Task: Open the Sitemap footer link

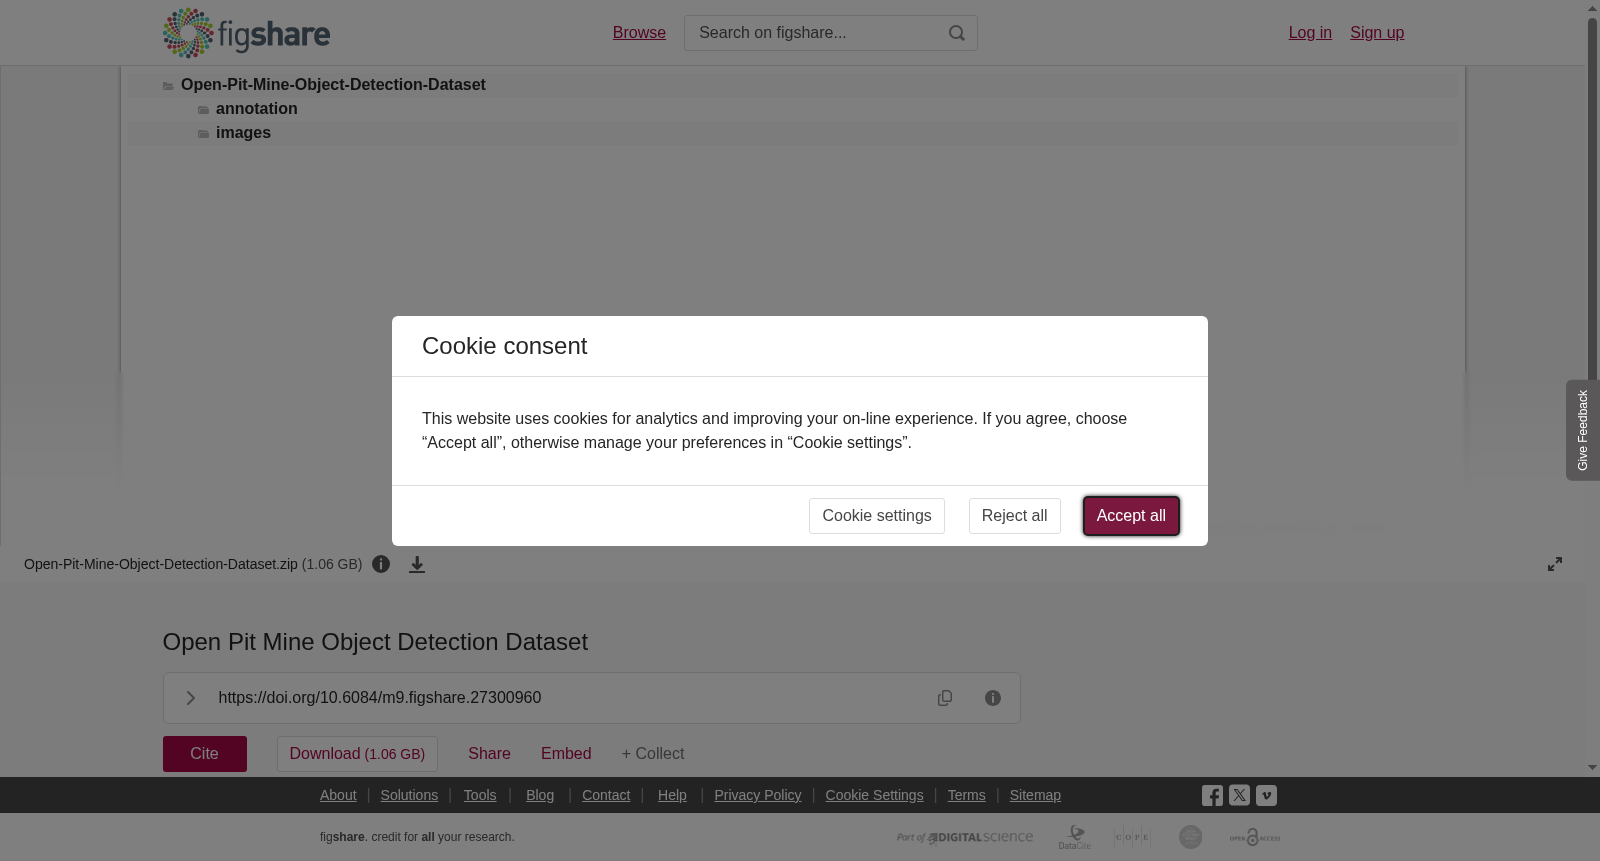Action: point(1035,795)
